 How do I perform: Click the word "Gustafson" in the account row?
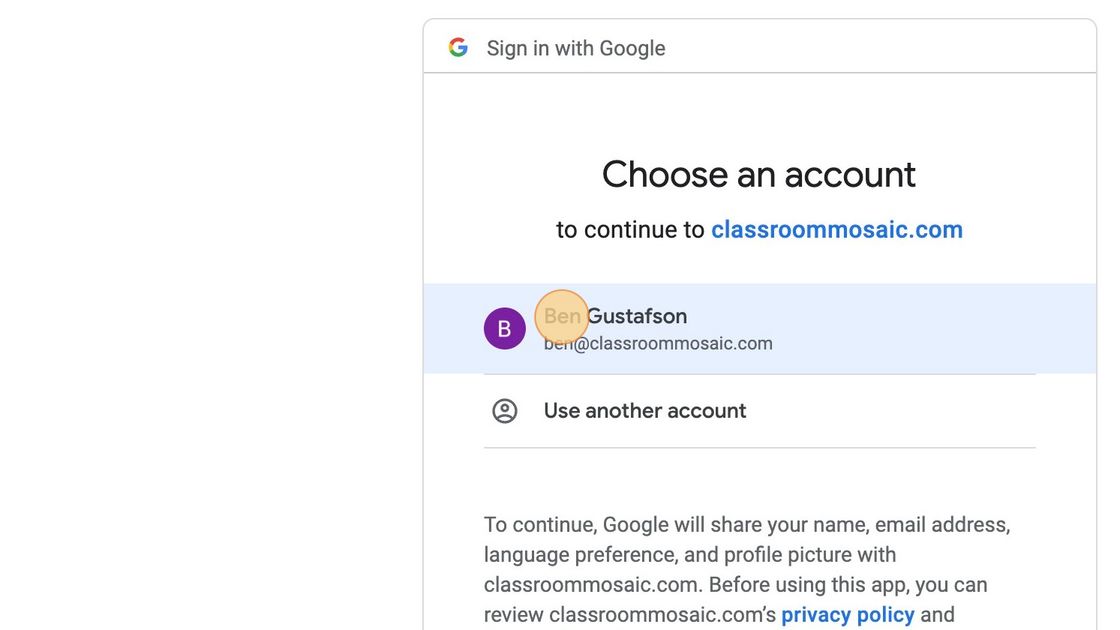click(637, 317)
